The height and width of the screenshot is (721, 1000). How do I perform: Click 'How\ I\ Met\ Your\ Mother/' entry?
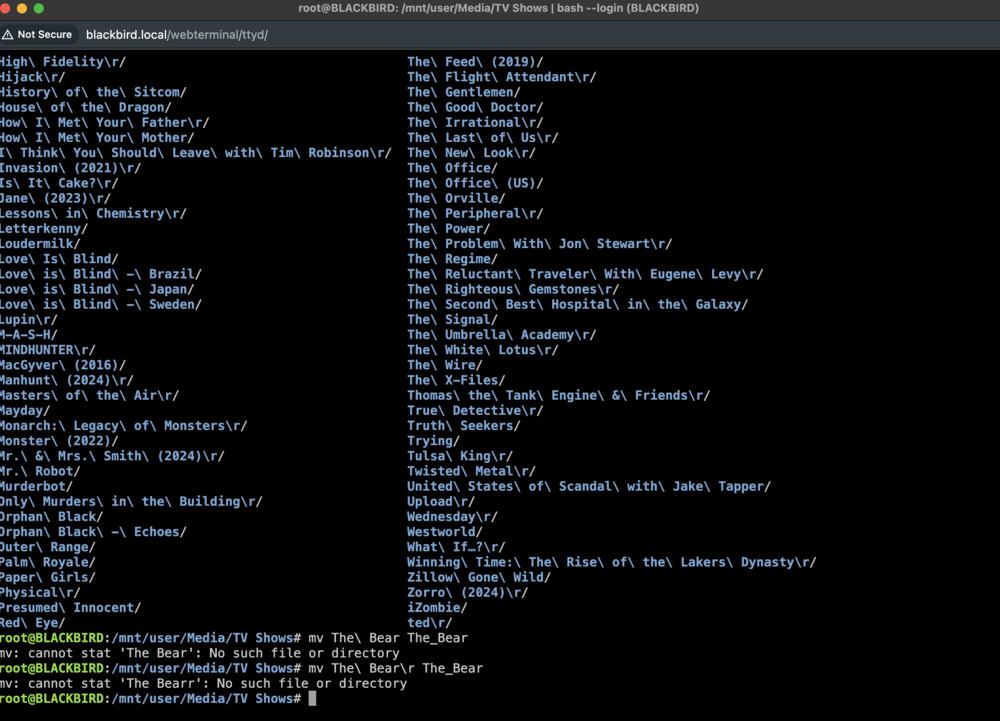[97, 138]
